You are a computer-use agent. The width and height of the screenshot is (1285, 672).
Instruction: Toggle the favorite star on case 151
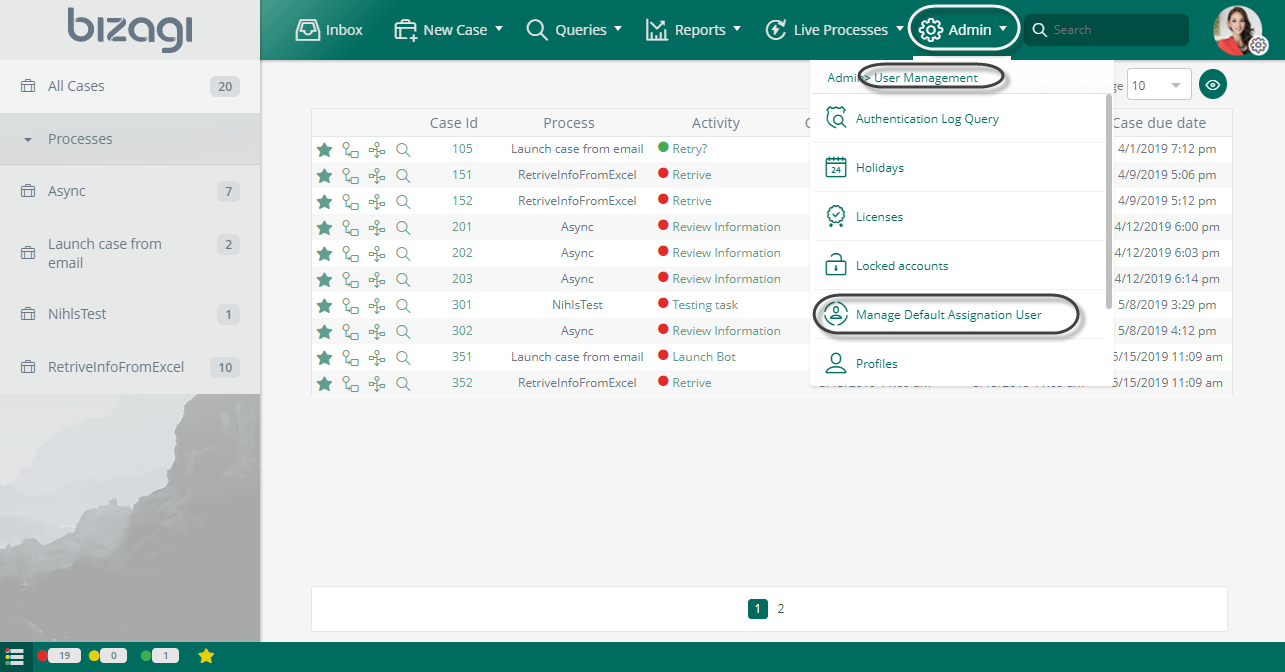[324, 175]
